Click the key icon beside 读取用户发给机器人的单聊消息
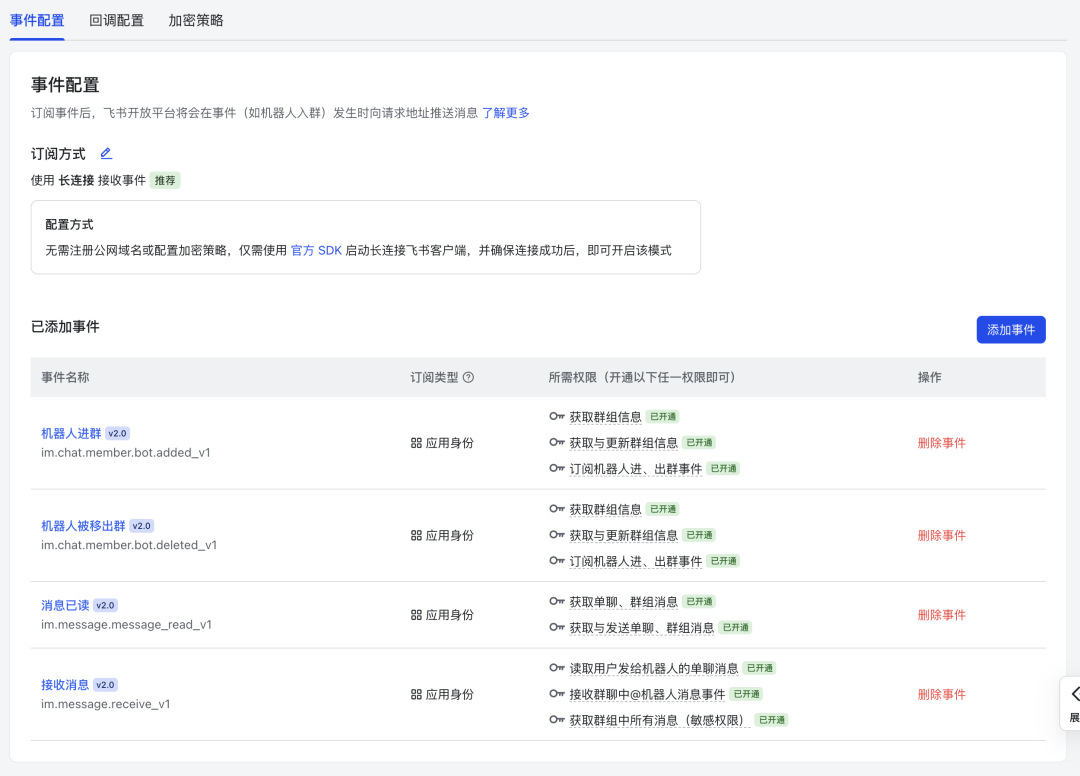The image size is (1080, 776). 557,667
